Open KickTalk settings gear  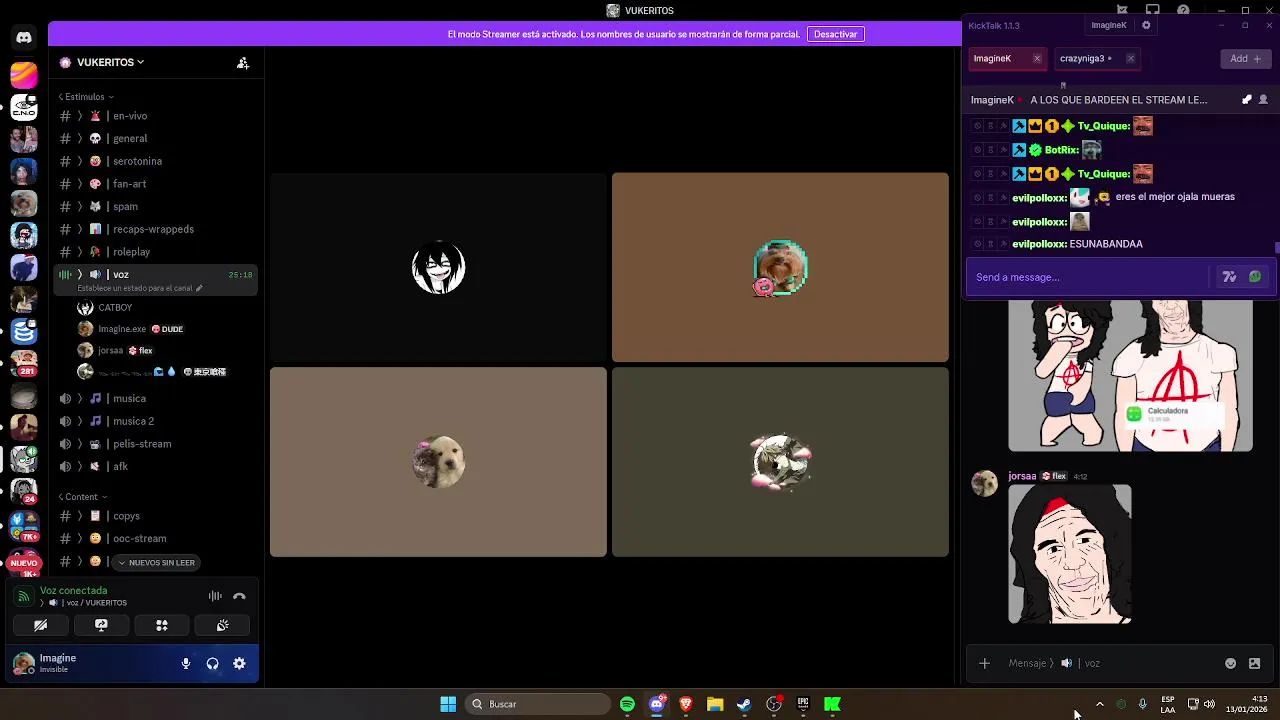coord(1146,26)
